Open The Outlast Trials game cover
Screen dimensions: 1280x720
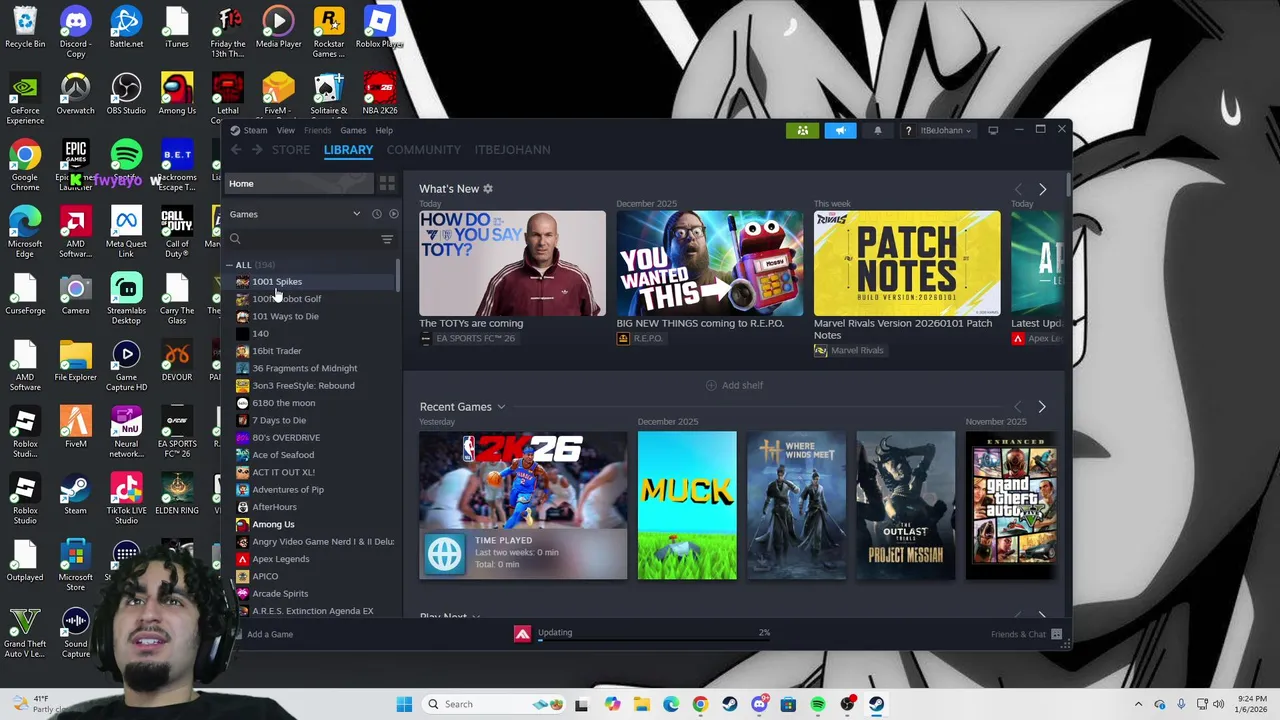(906, 505)
